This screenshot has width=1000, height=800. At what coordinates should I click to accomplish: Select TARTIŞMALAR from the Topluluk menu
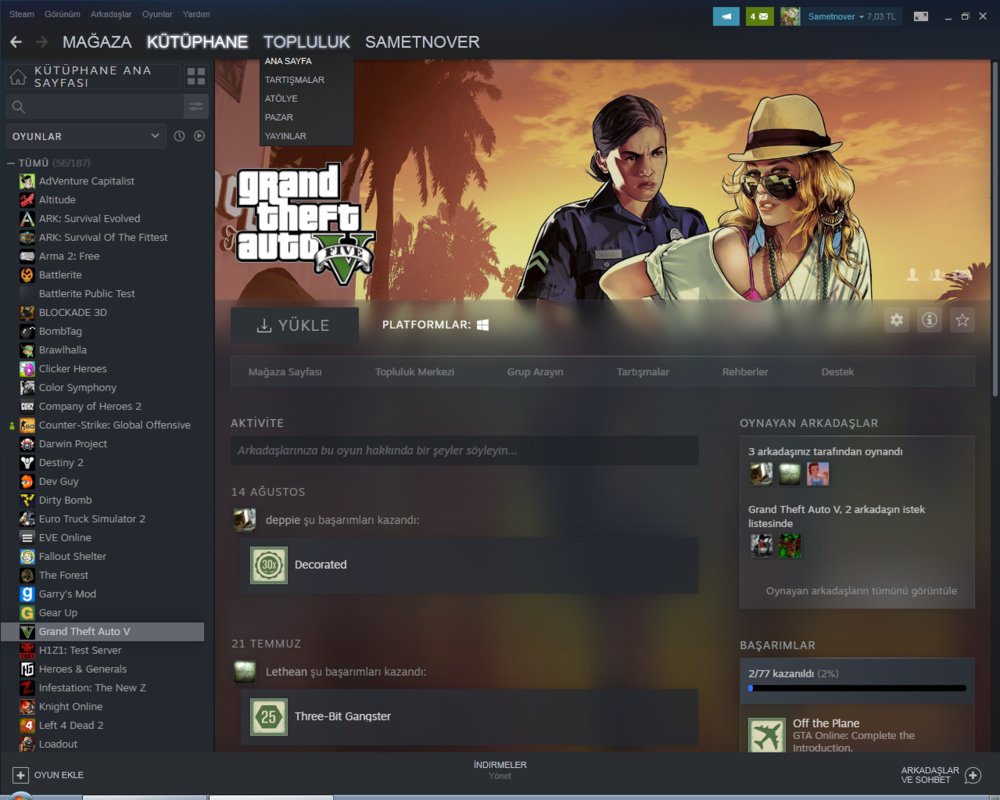[x=295, y=80]
